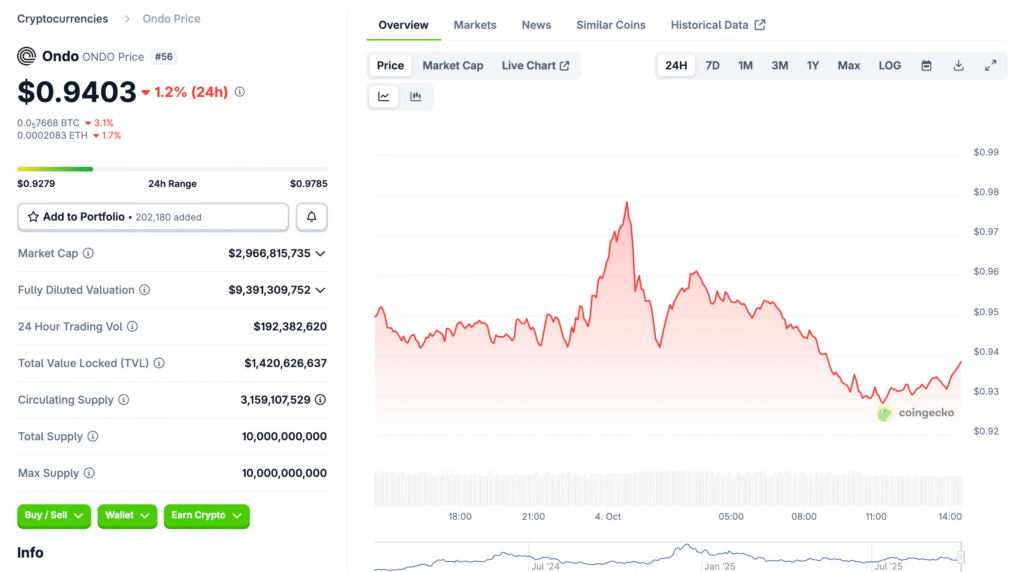The width and height of the screenshot is (1024, 572).
Task: Go to Cryptocurrencies breadcrumb link
Action: (x=63, y=19)
